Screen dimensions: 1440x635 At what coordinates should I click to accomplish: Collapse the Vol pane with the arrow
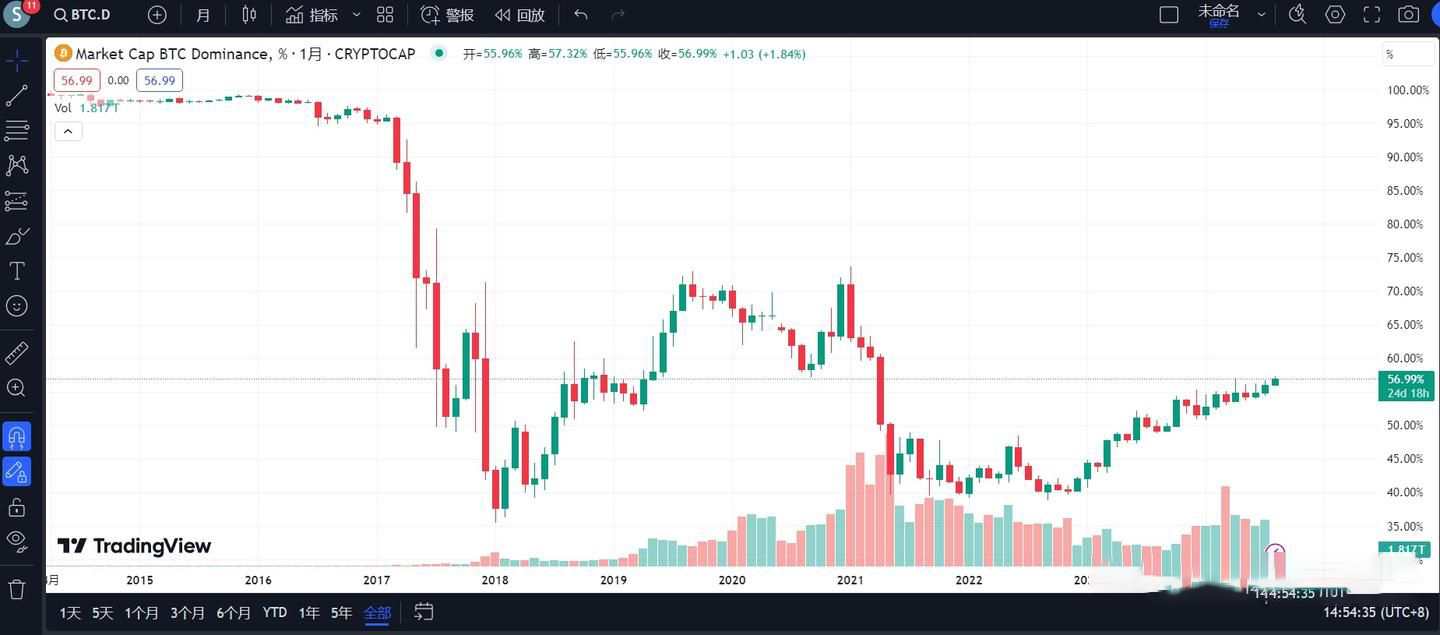pos(67,130)
